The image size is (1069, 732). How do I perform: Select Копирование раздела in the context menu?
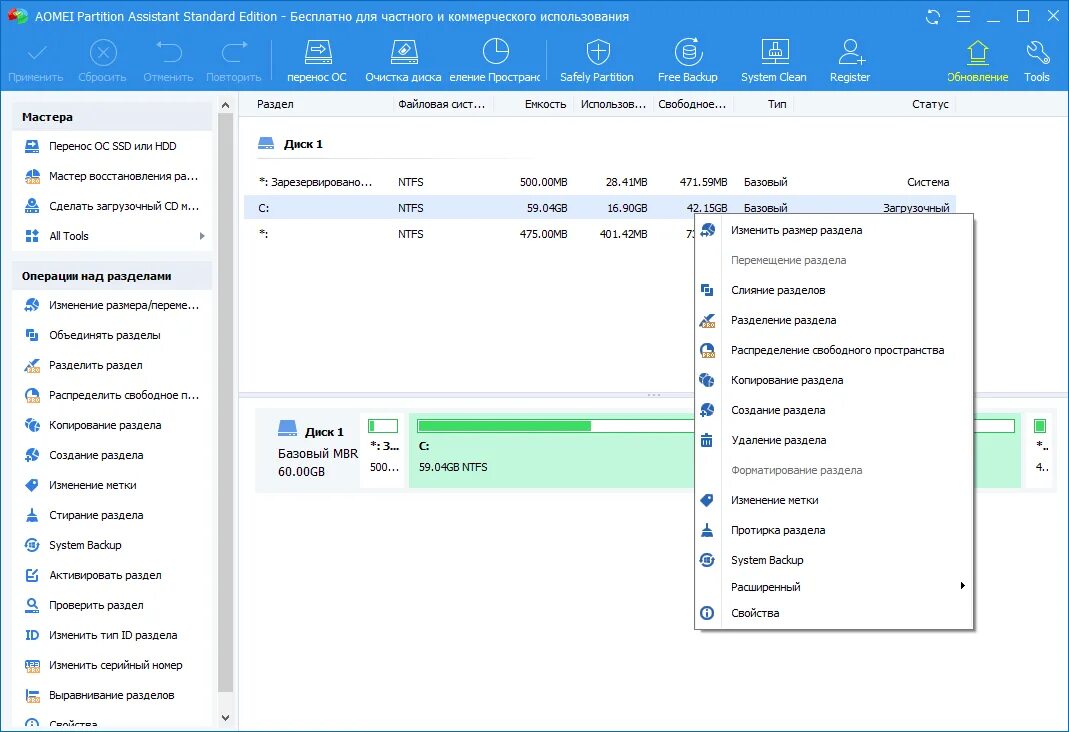834,380
